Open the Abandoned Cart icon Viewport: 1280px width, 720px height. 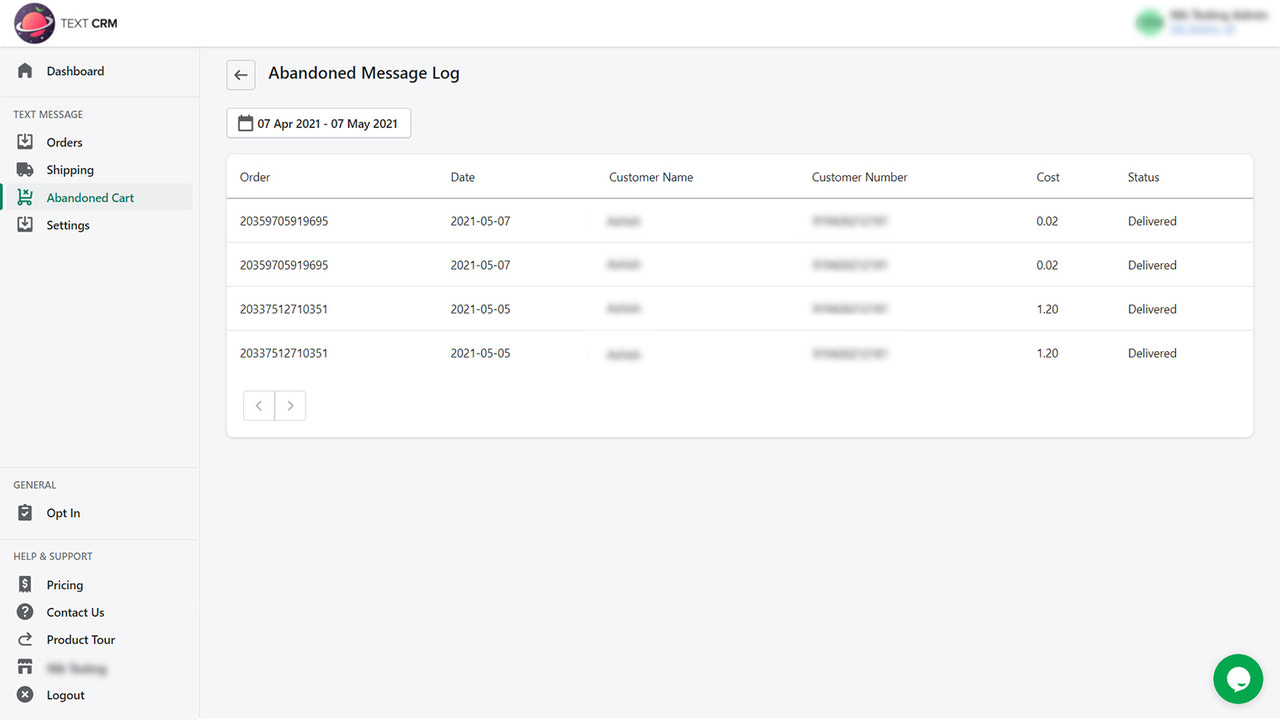tap(25, 197)
